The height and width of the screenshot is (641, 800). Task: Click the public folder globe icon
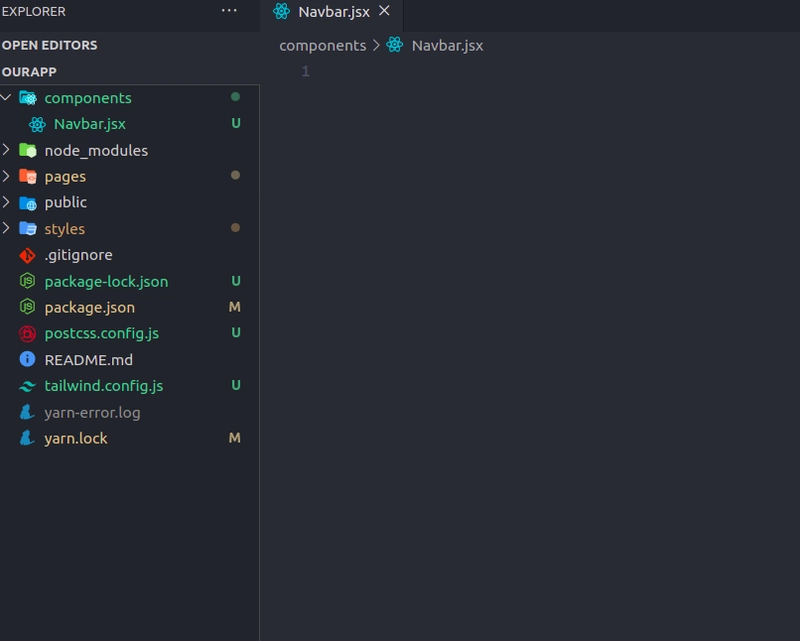coord(28,203)
